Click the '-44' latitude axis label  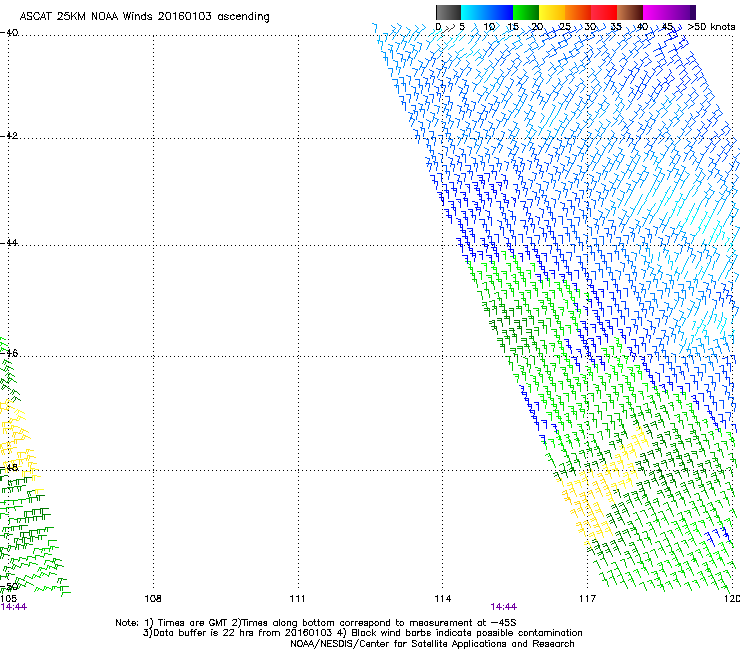[x=9, y=243]
